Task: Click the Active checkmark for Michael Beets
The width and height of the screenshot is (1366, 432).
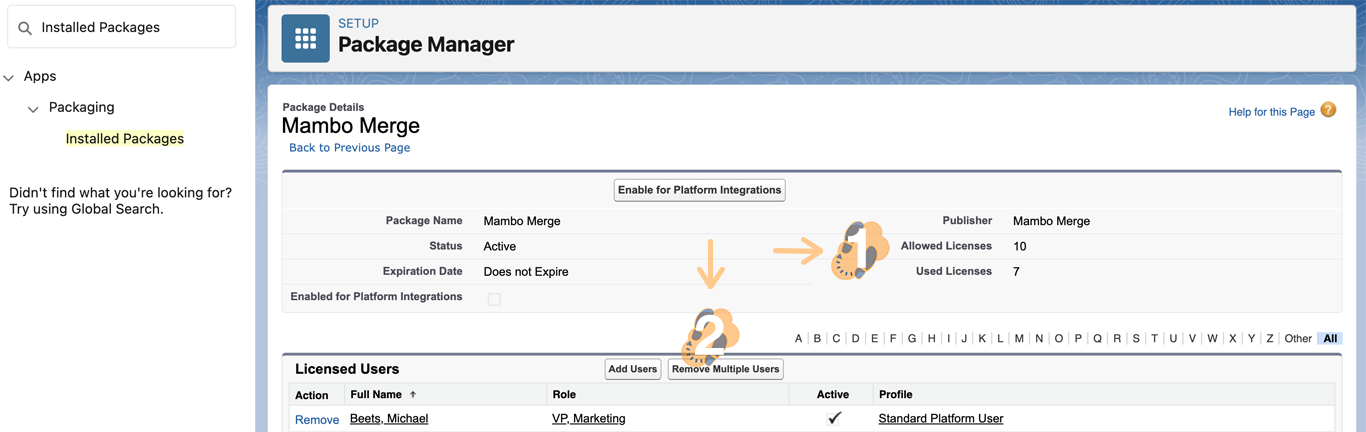Action: [834, 419]
